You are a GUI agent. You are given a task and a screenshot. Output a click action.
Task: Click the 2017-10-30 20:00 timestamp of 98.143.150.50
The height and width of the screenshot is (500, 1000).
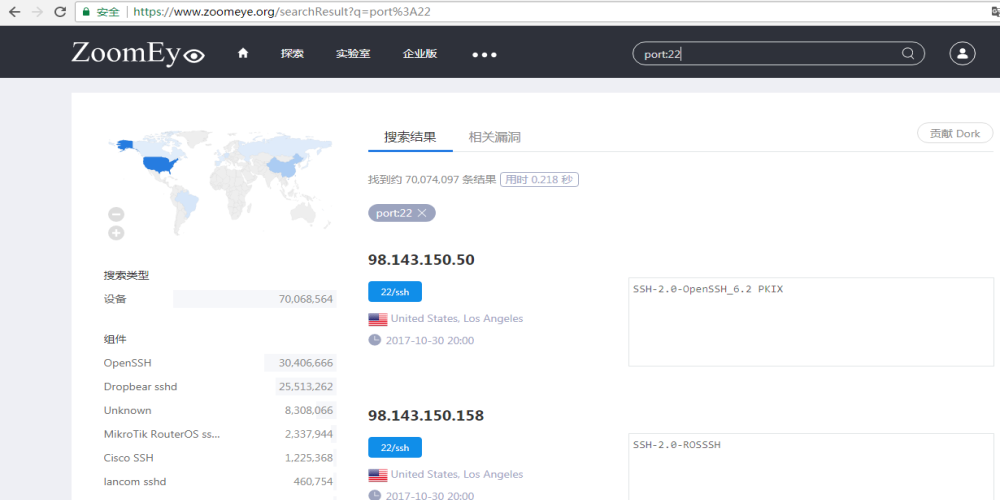[x=430, y=341]
